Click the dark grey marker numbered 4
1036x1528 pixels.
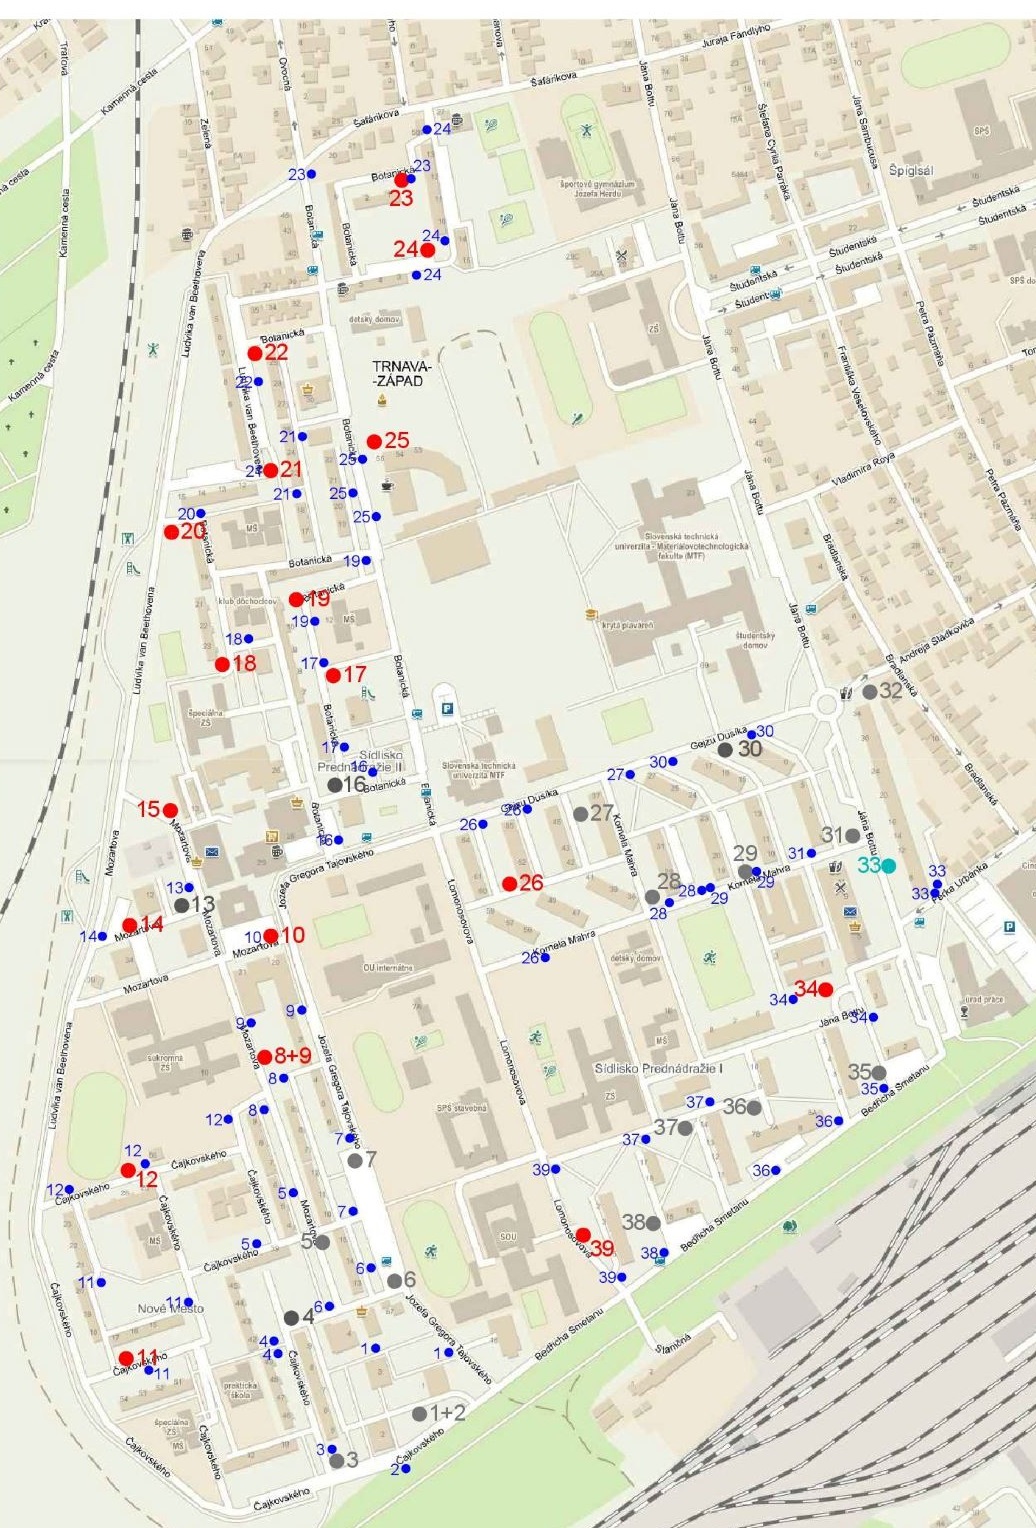tap(291, 1318)
